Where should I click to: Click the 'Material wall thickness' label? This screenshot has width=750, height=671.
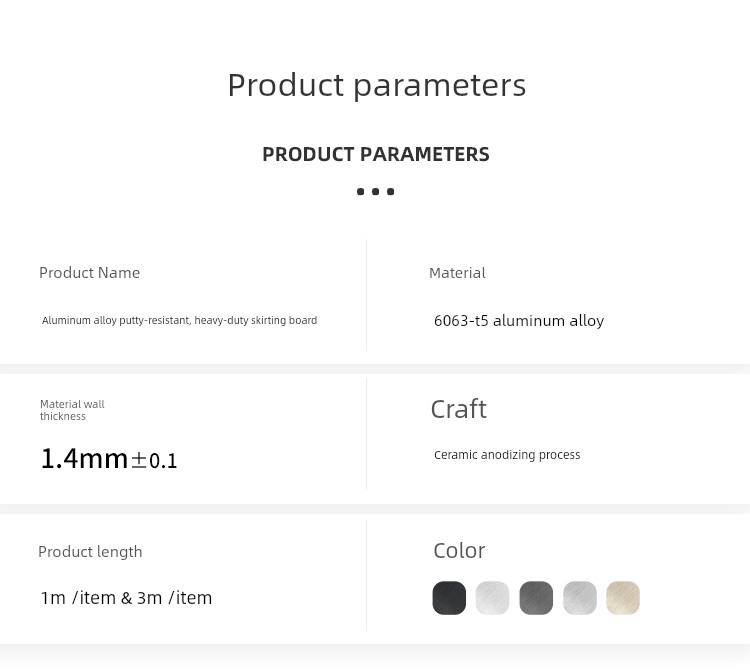click(72, 410)
